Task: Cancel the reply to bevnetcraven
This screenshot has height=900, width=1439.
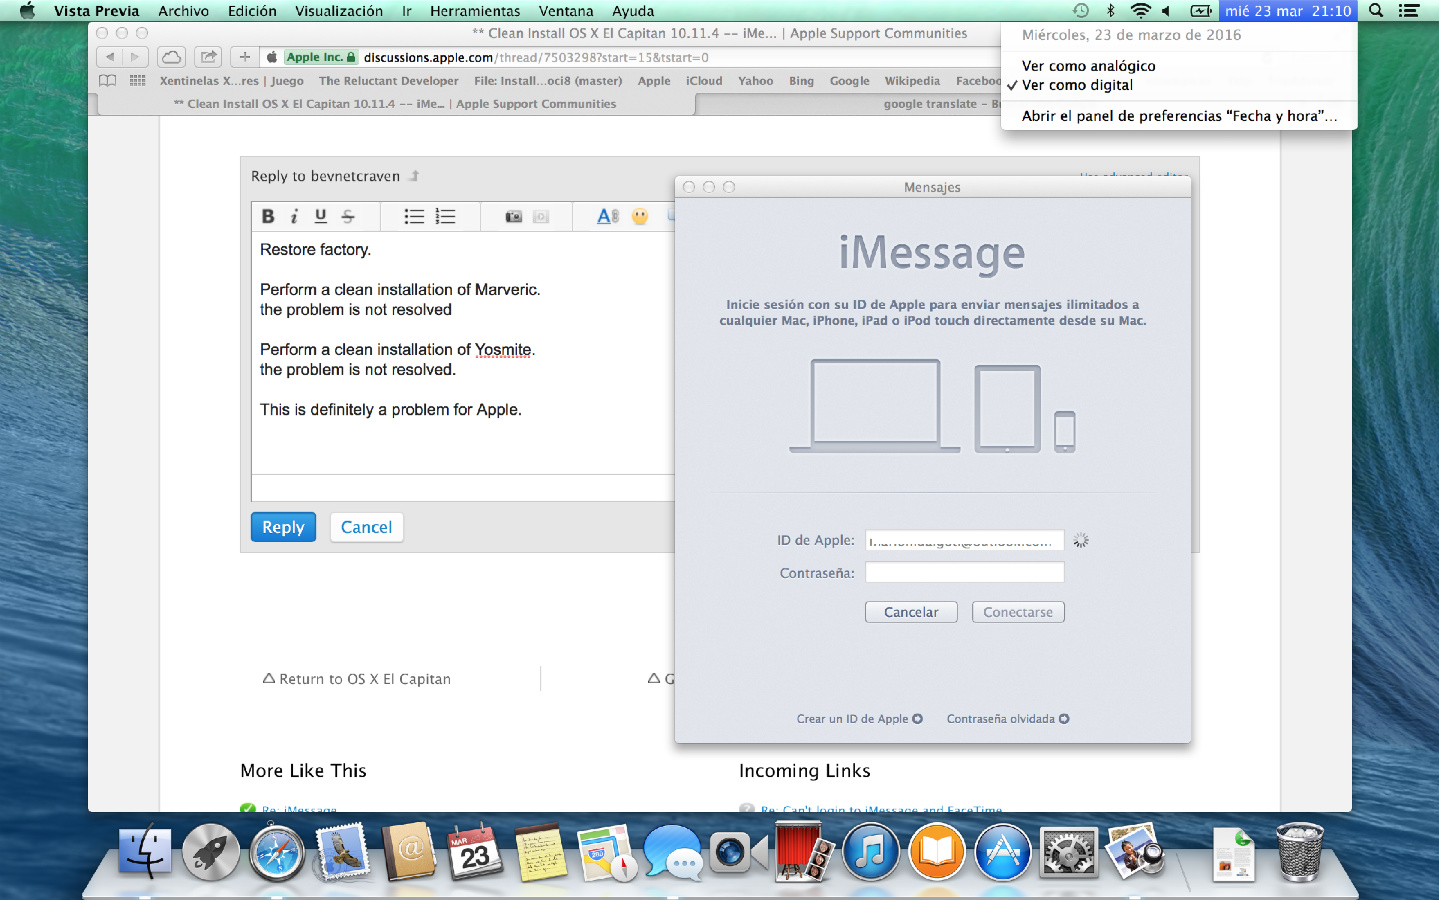Action: coord(366,527)
